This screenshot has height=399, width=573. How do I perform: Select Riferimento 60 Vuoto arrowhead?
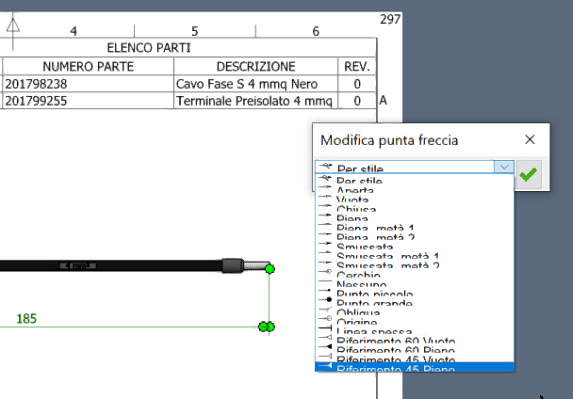pos(414,341)
